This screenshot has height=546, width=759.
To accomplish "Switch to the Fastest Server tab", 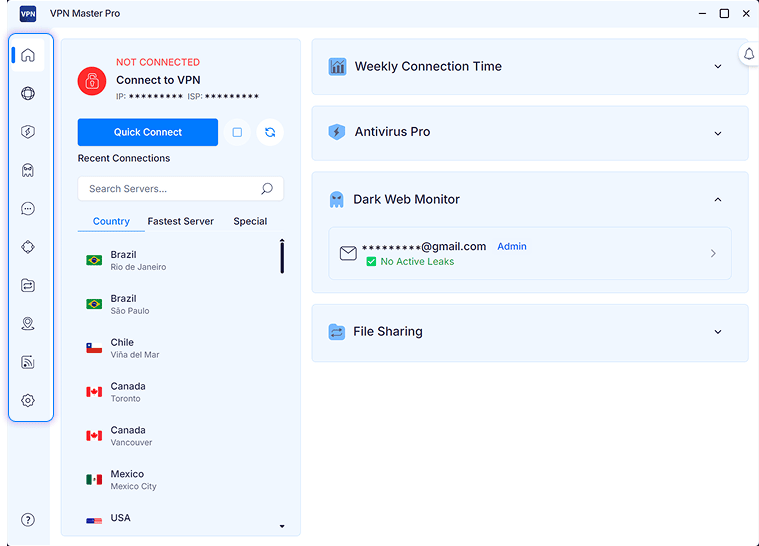I will click(x=181, y=221).
